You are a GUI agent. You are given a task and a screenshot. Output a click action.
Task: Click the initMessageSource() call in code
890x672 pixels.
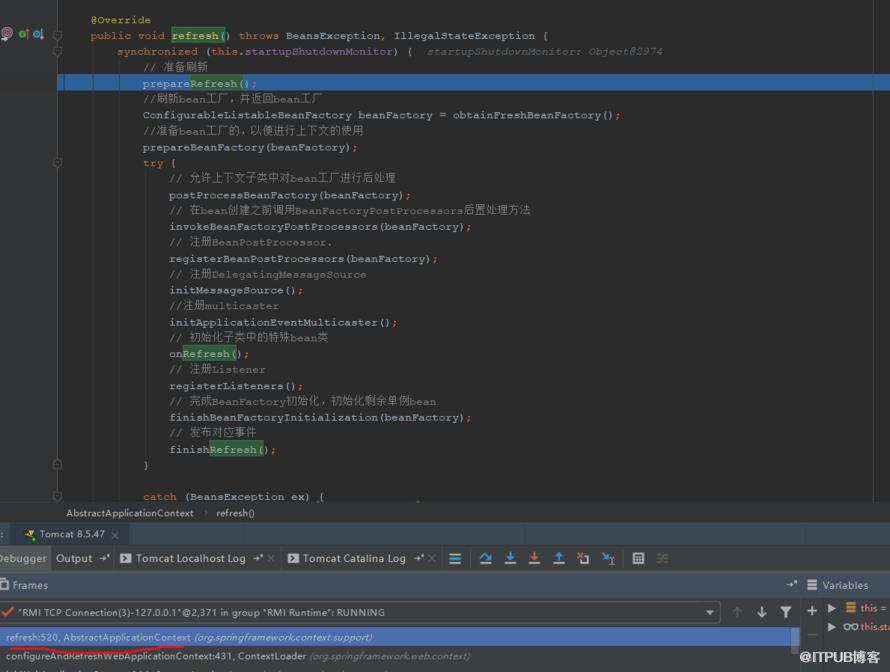coord(236,290)
